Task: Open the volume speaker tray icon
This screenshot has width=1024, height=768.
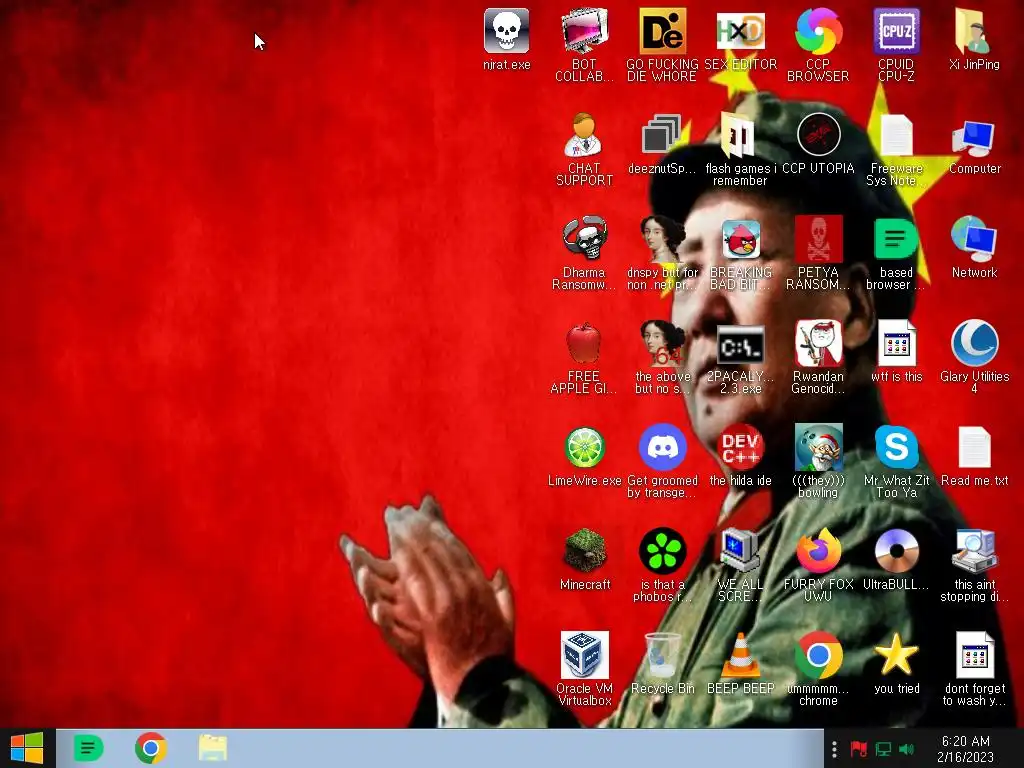Action: click(906, 749)
